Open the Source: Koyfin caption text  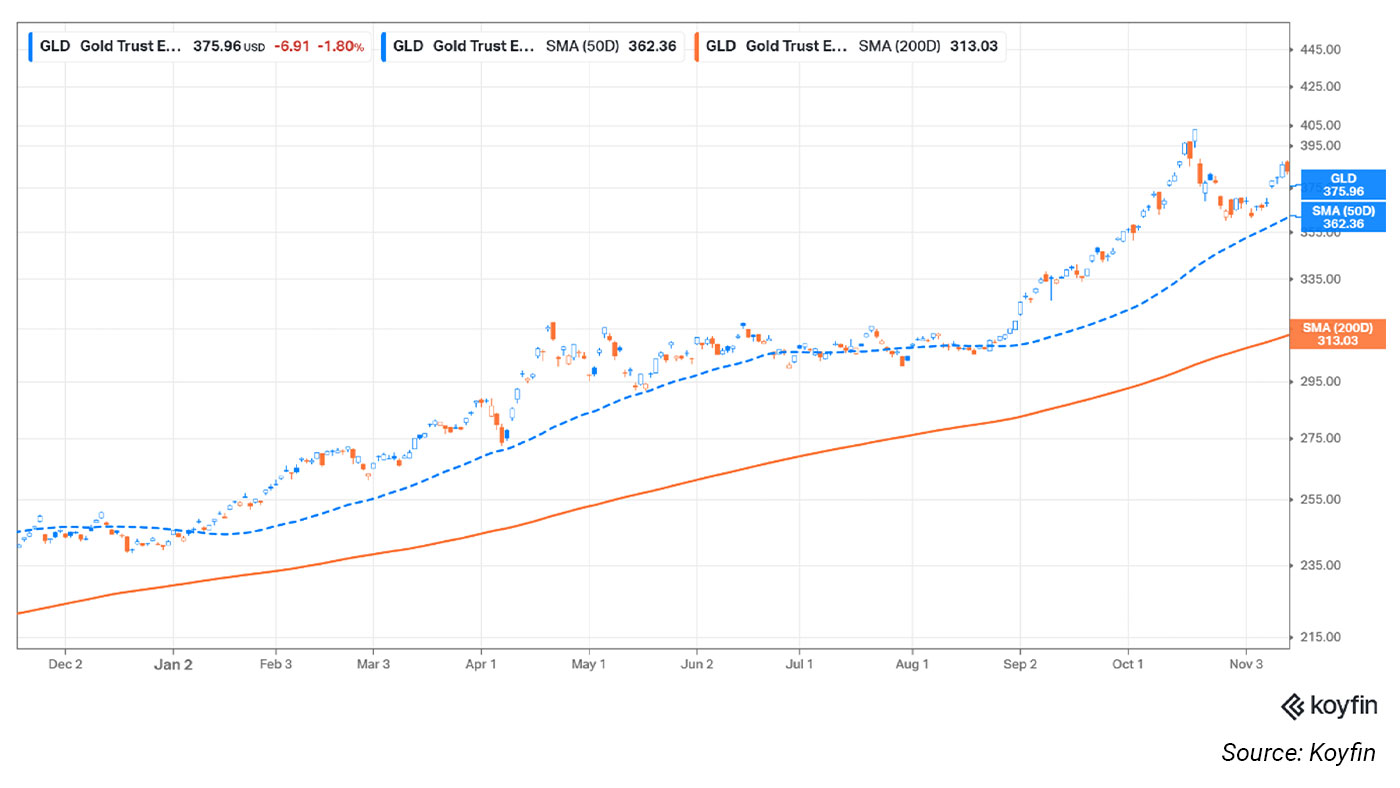tap(1298, 753)
